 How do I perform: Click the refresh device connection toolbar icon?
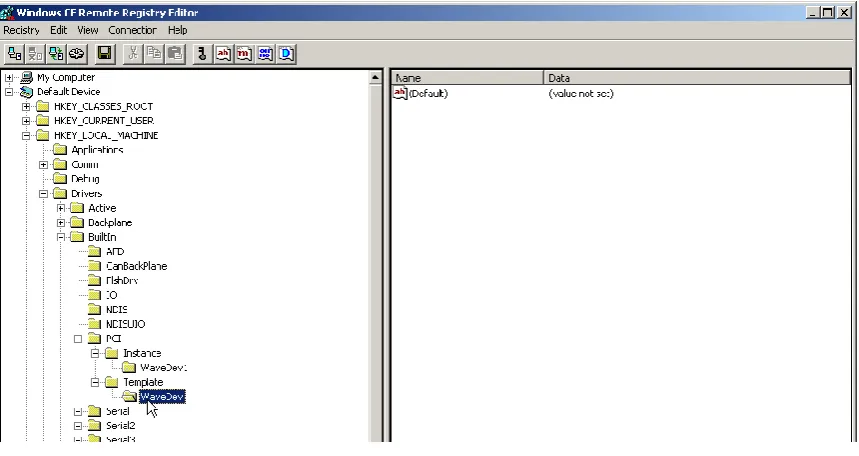coord(56,54)
